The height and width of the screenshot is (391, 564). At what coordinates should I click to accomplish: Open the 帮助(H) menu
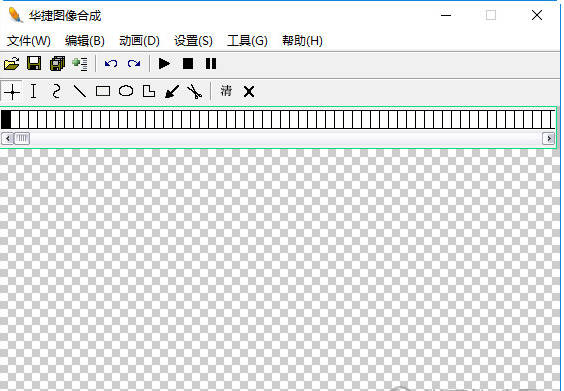coord(302,41)
